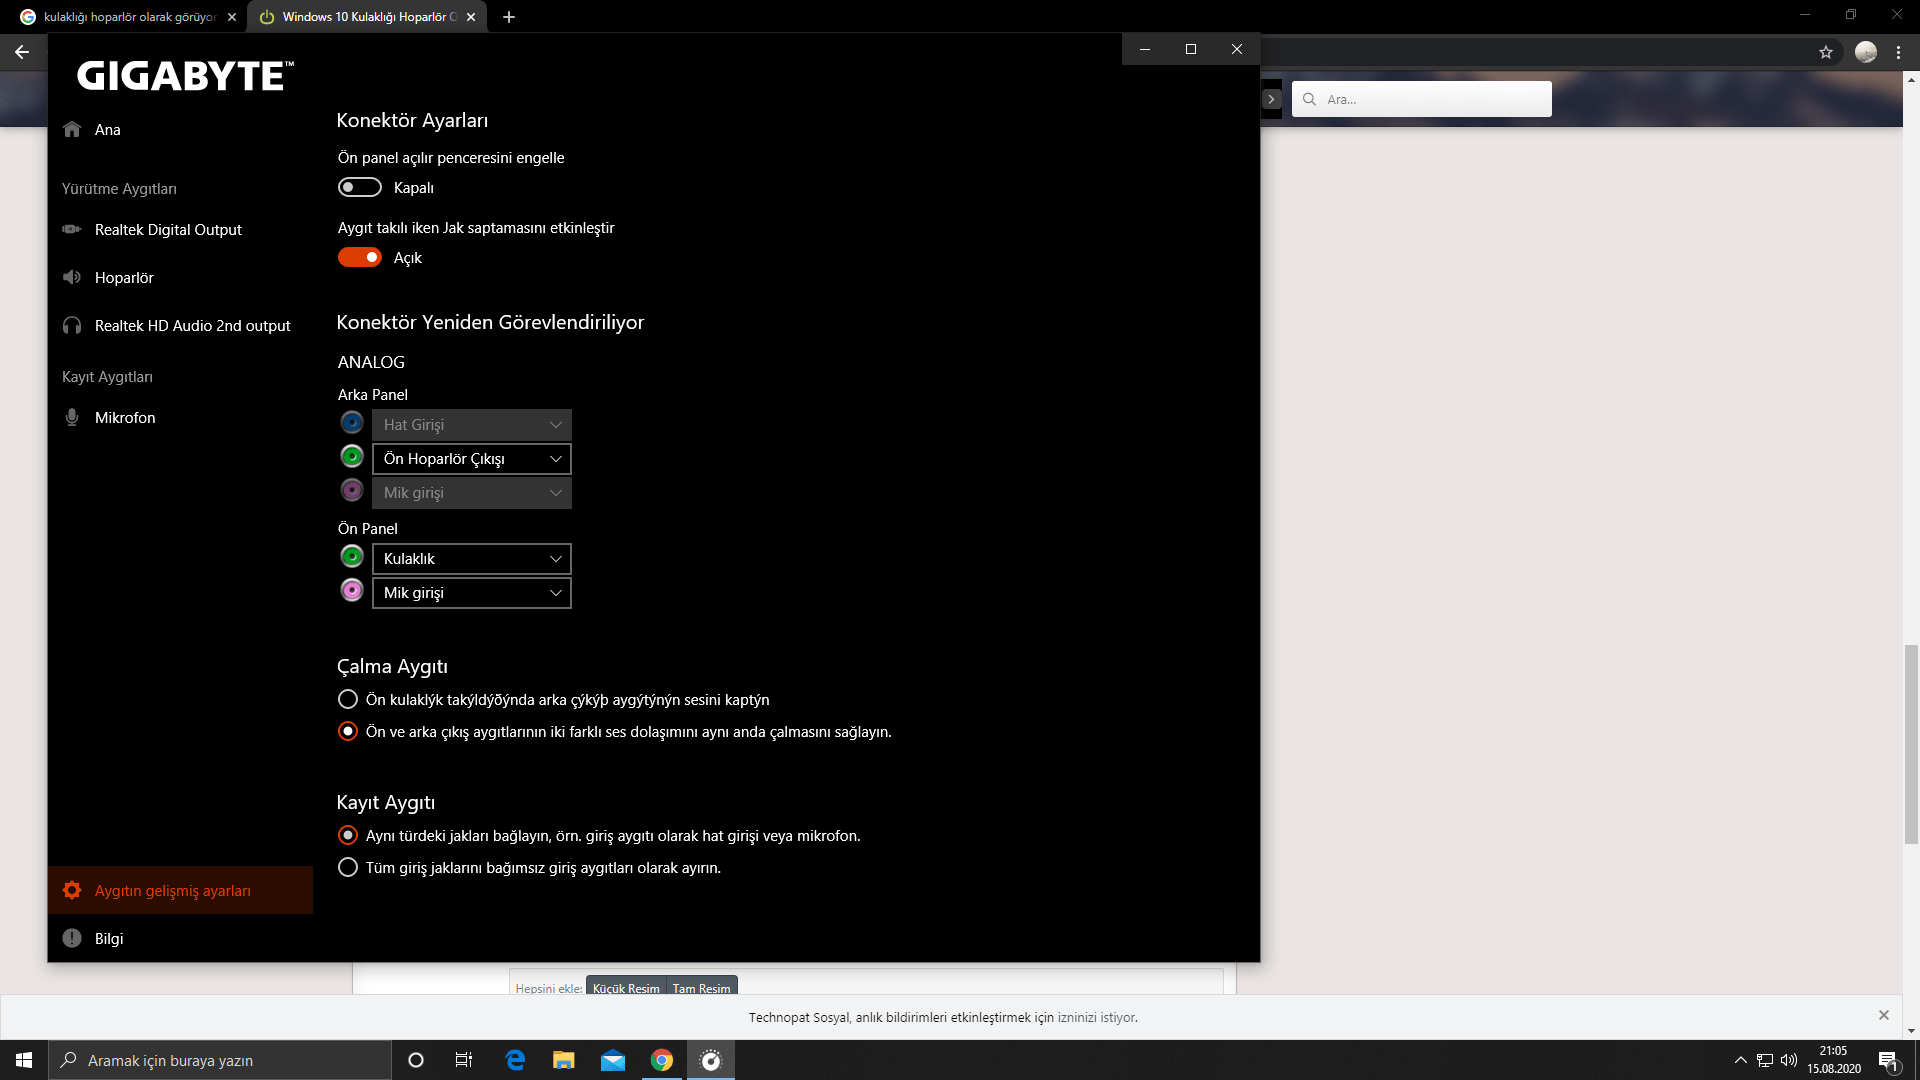Open the Mikrofon recording device
Viewport: 1920px width, 1080px height.
coord(124,417)
